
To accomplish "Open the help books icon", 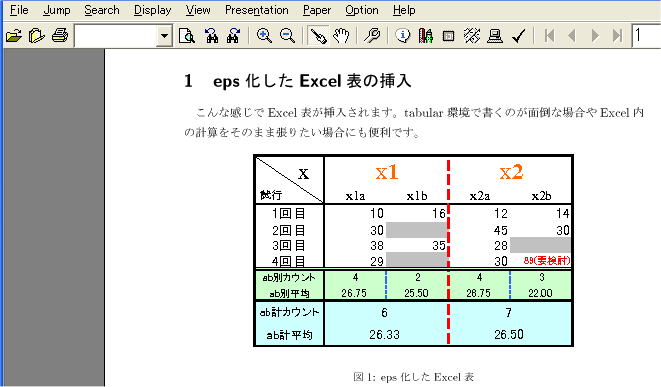I will [x=426, y=35].
